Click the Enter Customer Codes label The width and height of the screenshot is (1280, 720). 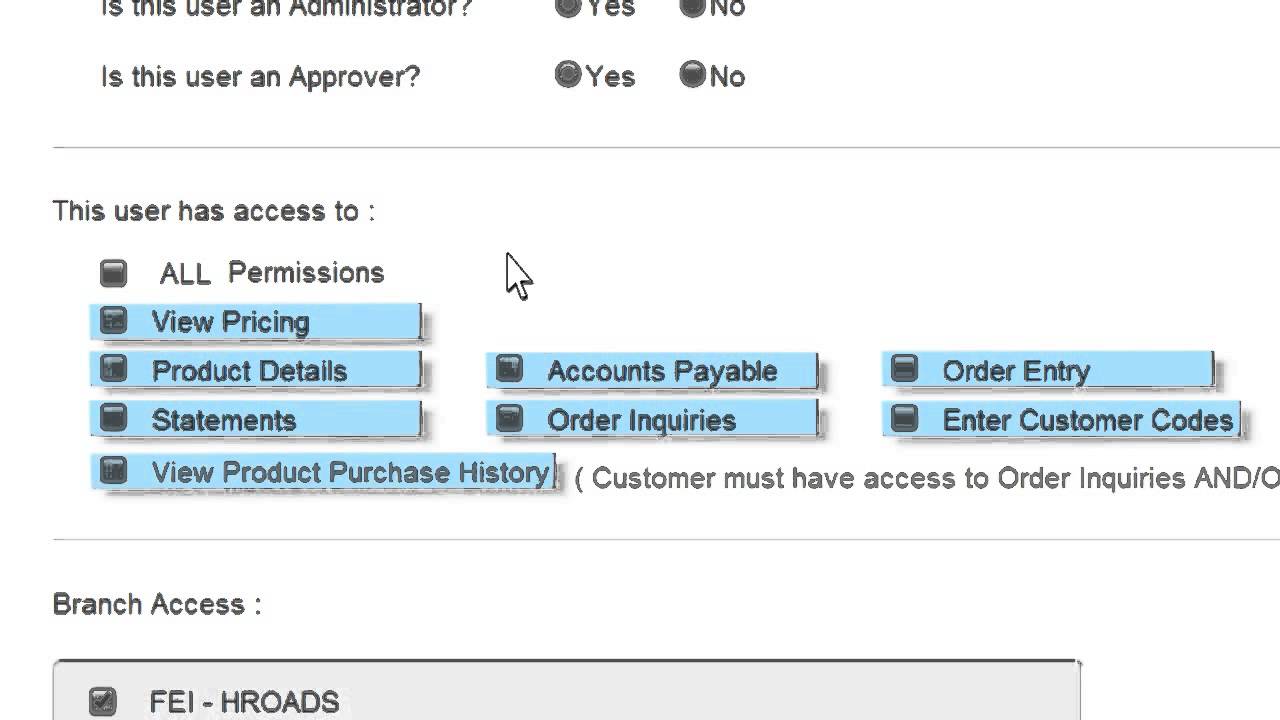(1088, 420)
